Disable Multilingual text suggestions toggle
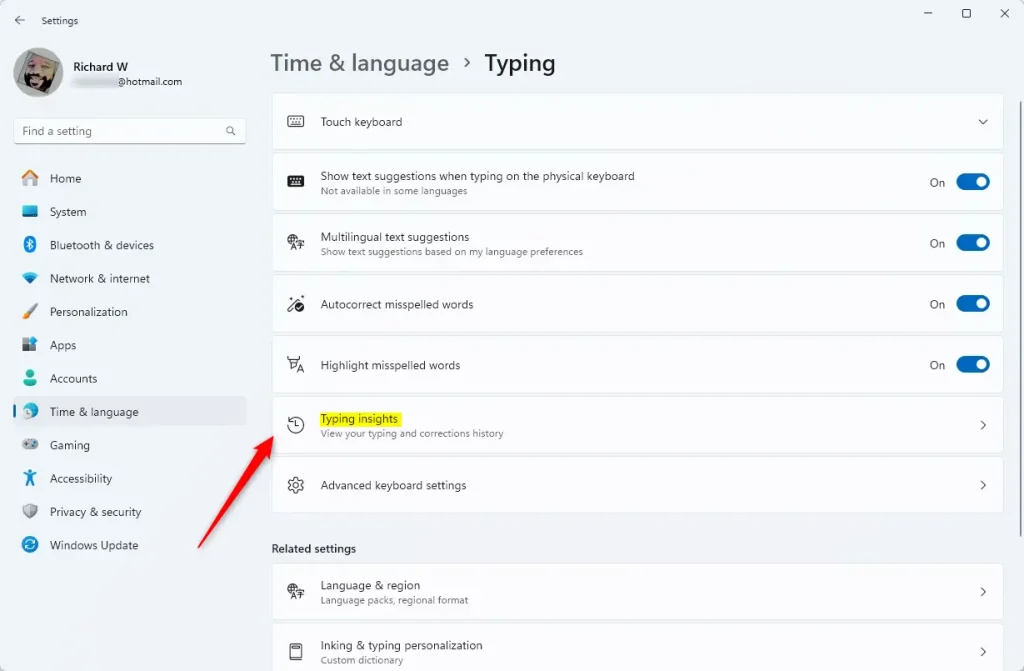The width and height of the screenshot is (1024, 671). pyautogui.click(x=972, y=243)
